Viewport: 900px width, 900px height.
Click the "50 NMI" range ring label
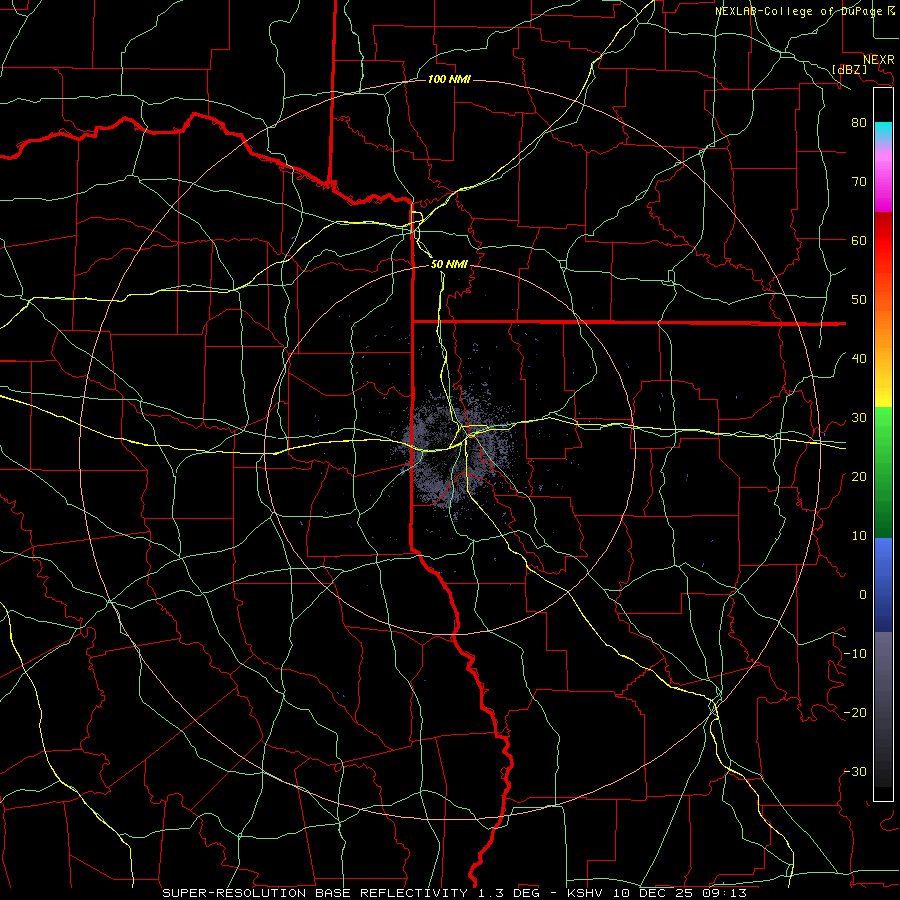(x=449, y=264)
